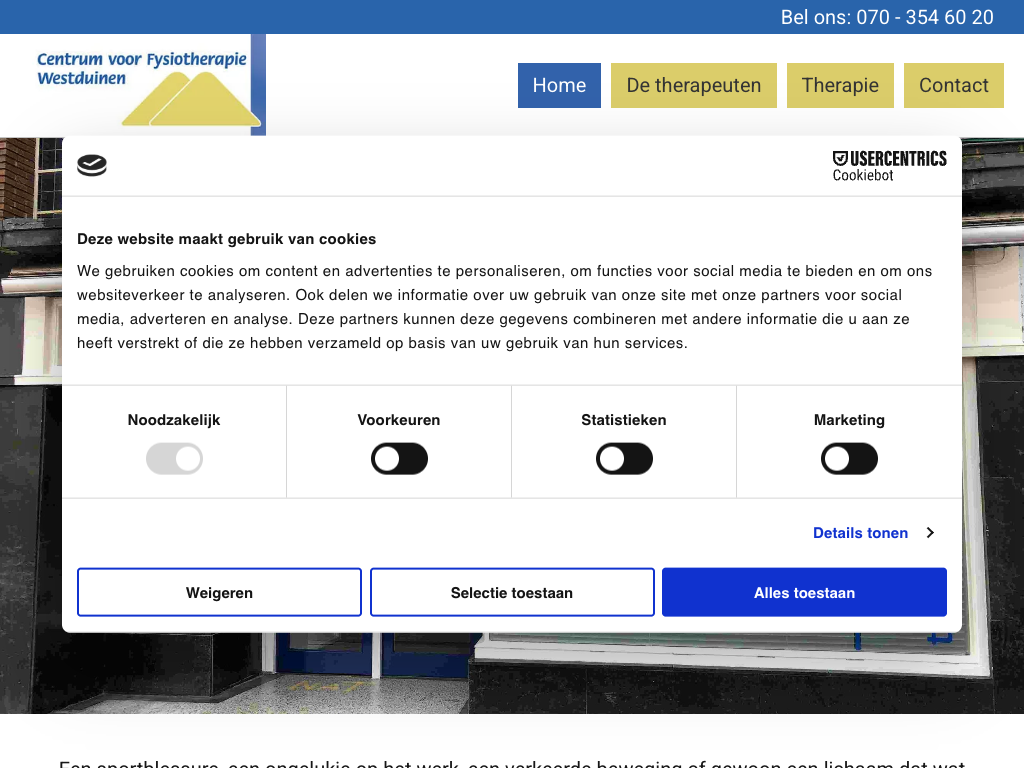
Task: Click the Centrum voor Fysiotherapie Westduinen logo
Action: coord(148,86)
